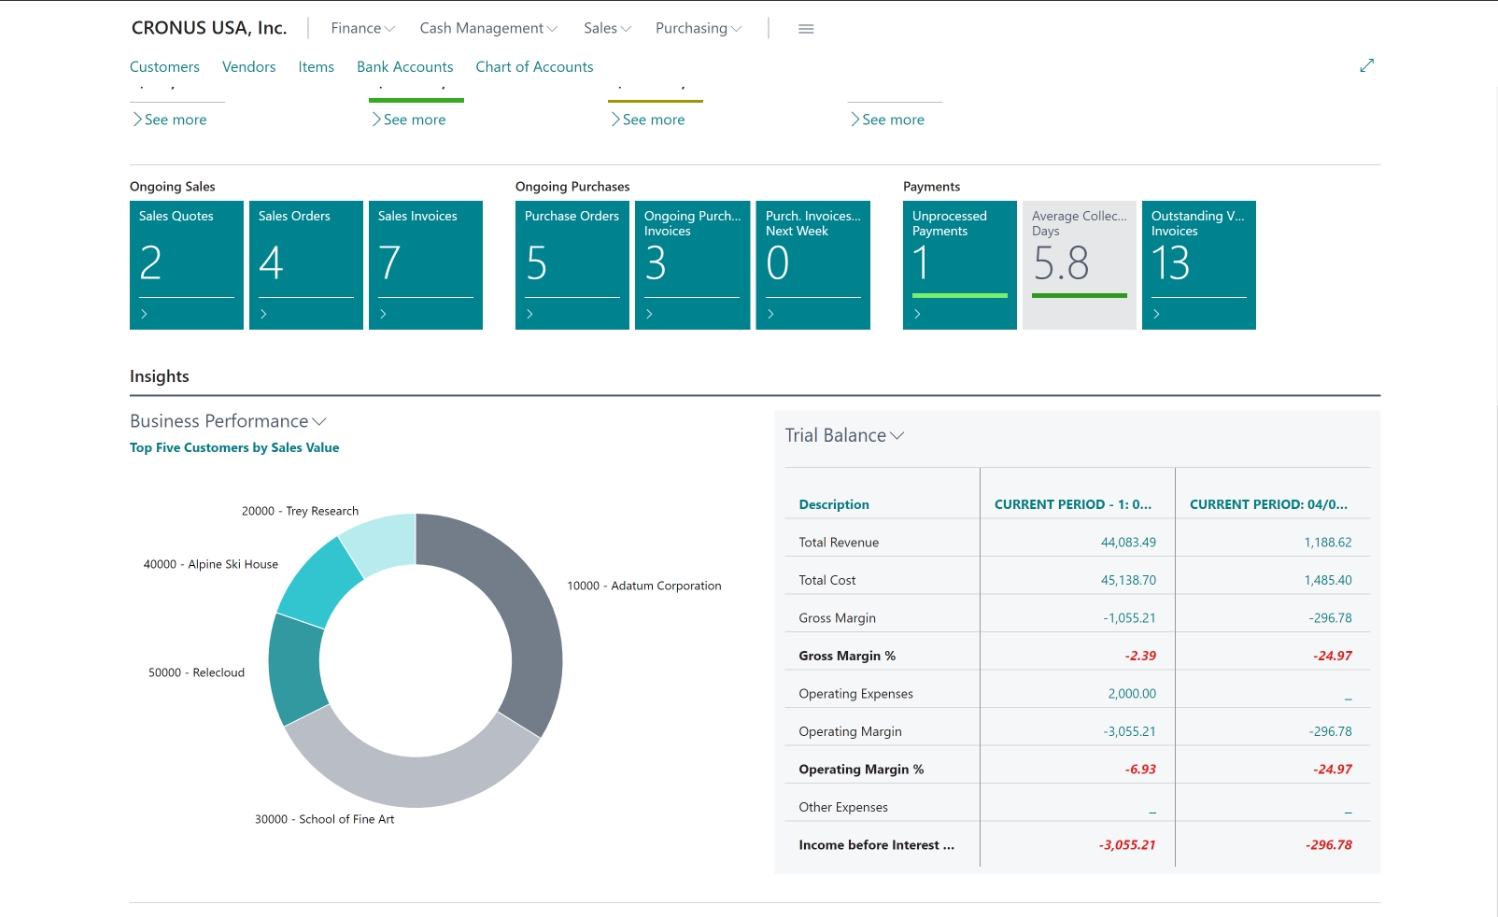The image size is (1498, 917).
Task: Click Gross Margin value -1,055.21
Action: click(1129, 619)
